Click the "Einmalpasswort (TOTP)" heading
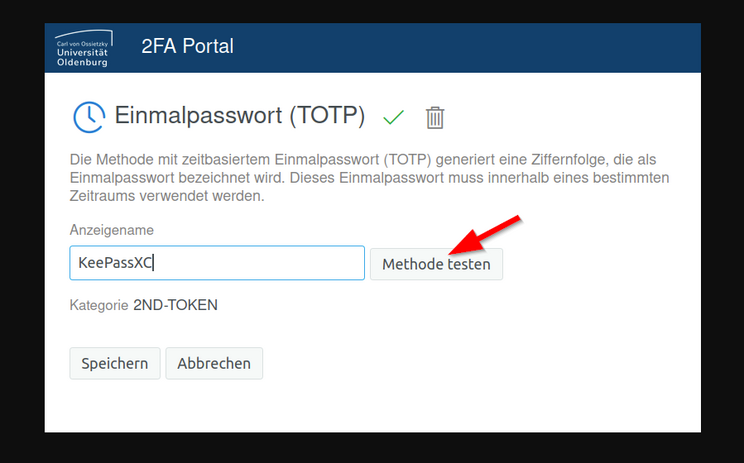 tap(240, 114)
